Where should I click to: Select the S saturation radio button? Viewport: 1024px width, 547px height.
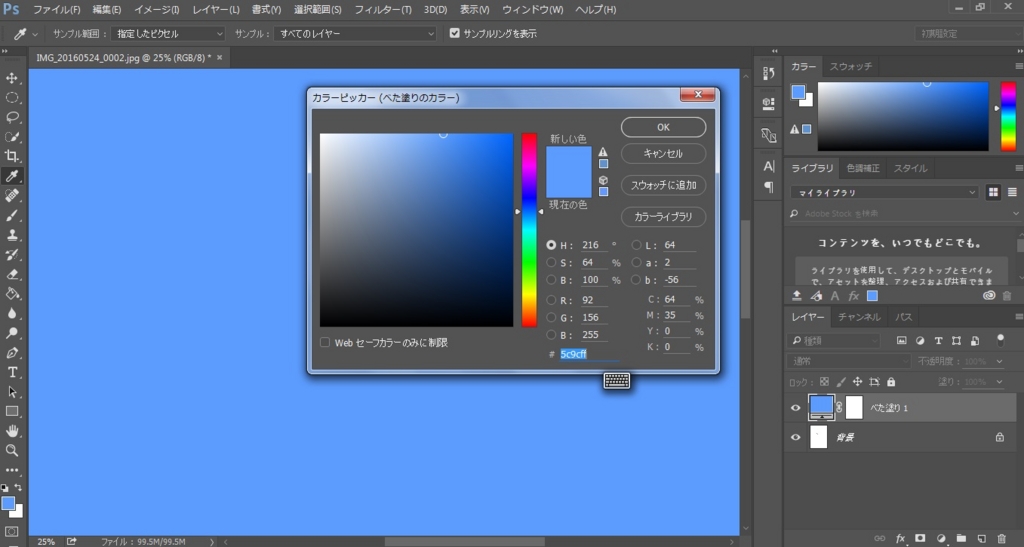pyautogui.click(x=551, y=262)
